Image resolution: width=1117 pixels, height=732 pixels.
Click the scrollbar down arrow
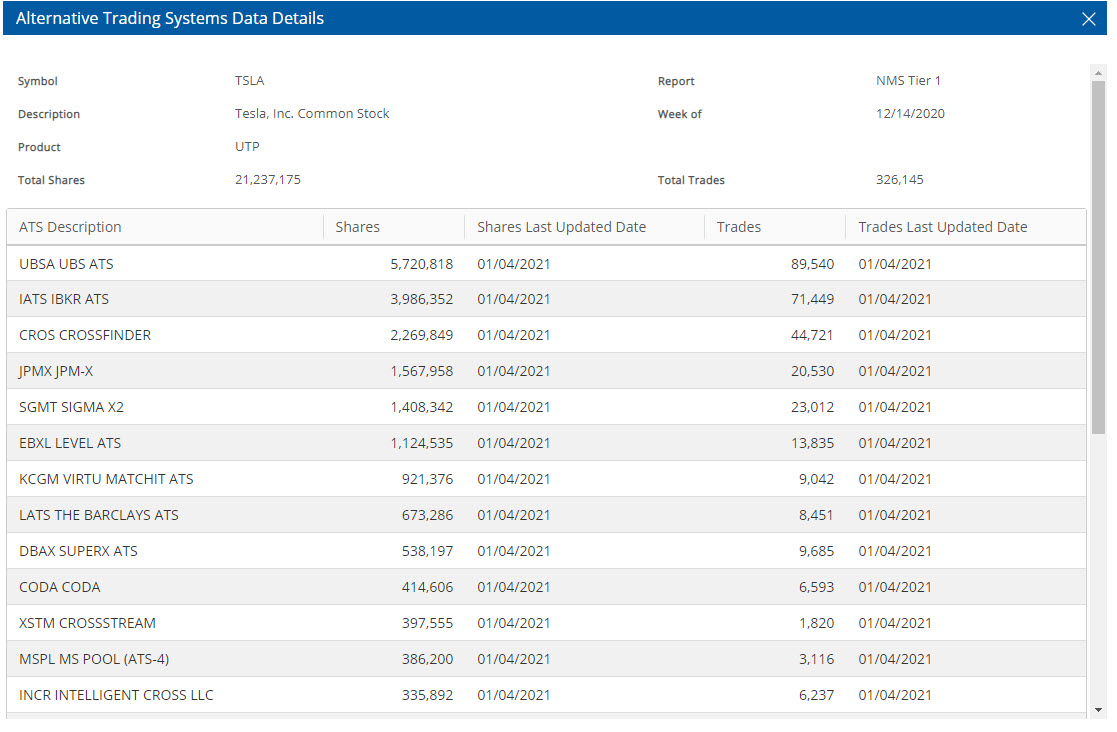(1098, 710)
